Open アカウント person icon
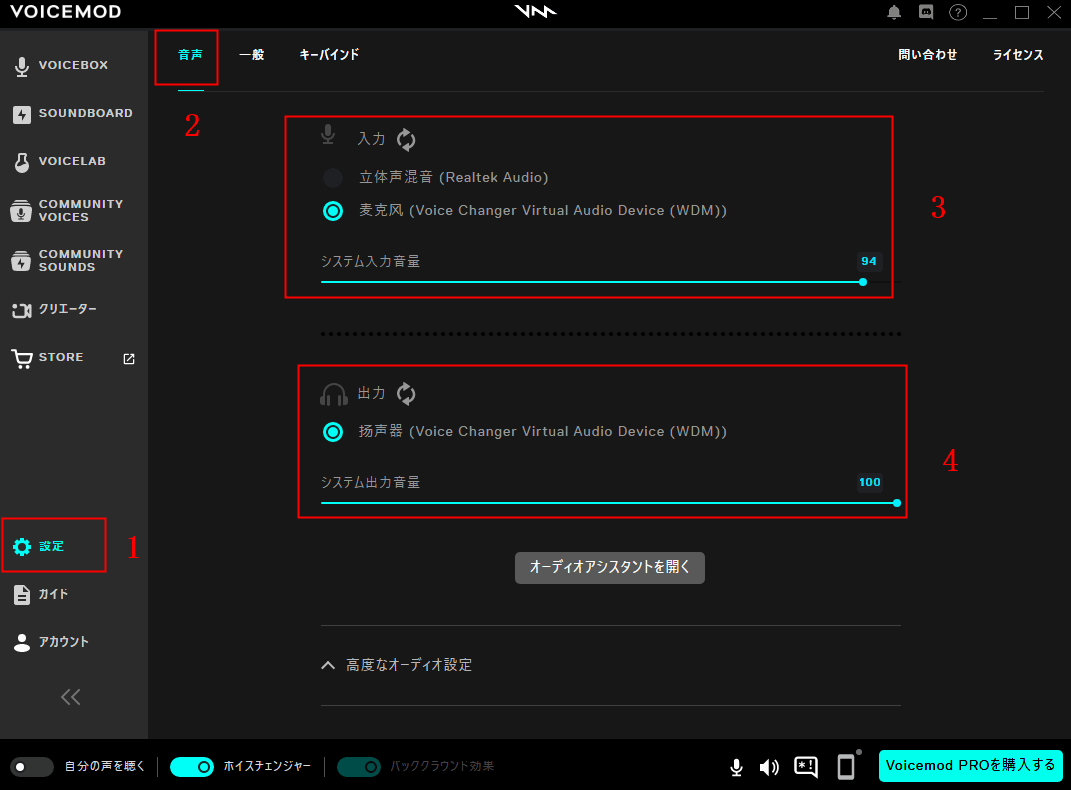 point(22,643)
